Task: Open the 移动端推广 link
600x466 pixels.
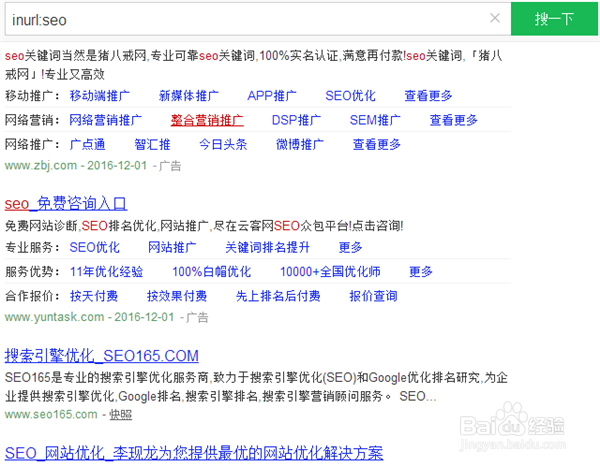Action: point(99,96)
